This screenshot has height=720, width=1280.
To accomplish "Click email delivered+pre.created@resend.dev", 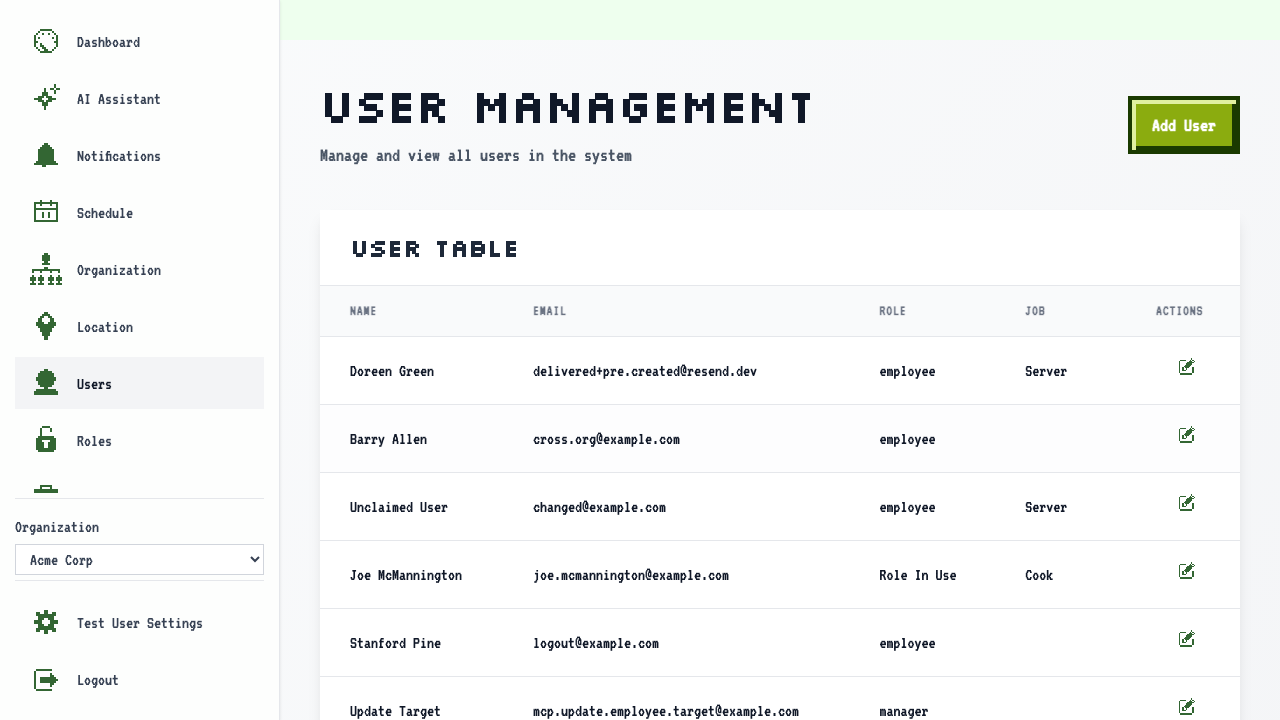I will pos(645,371).
